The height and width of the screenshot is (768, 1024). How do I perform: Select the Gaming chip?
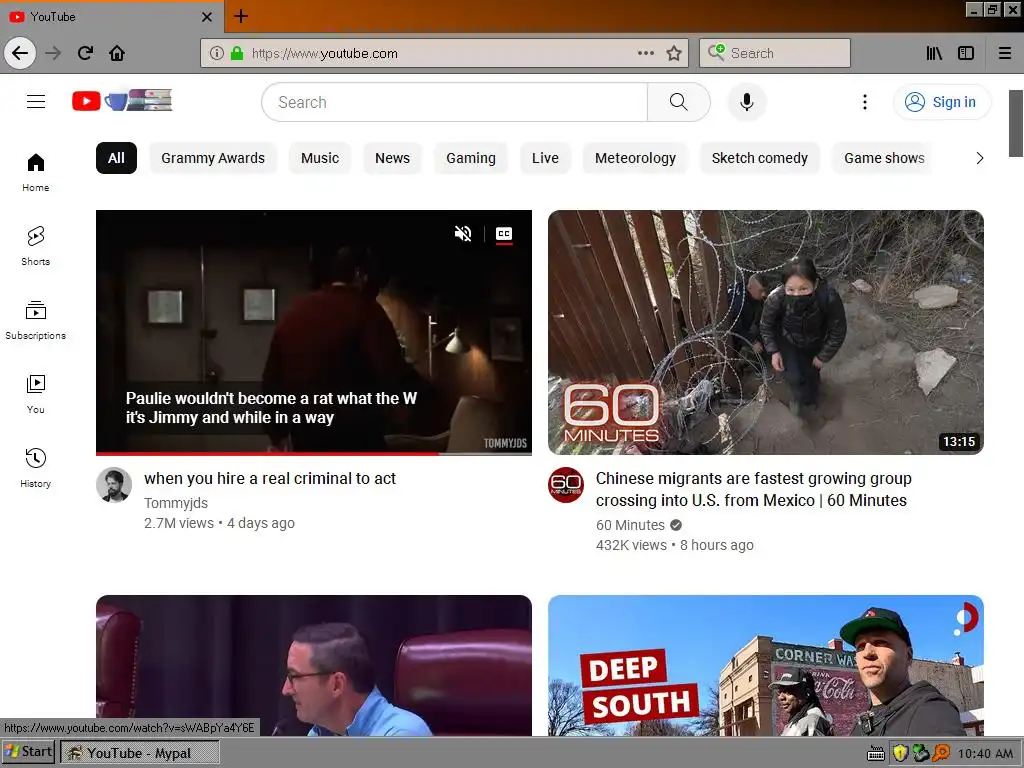click(471, 158)
